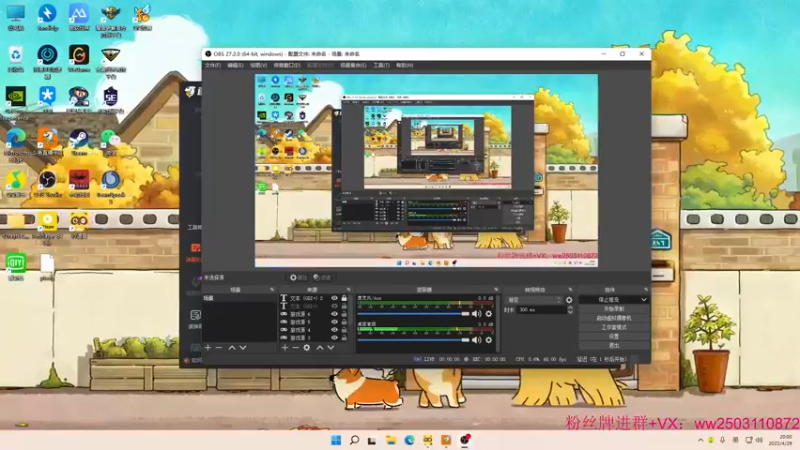Pop out the Audio Mixer dock panel
This screenshot has height=450, width=800.
pos(495,290)
